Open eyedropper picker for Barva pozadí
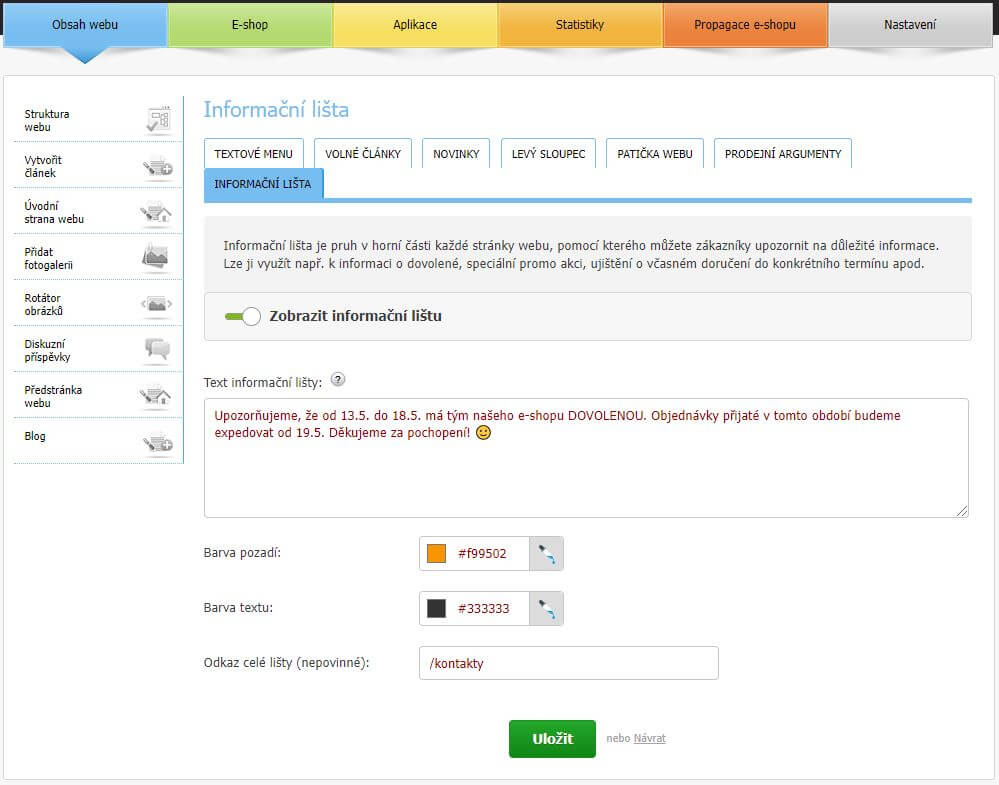 click(x=546, y=553)
